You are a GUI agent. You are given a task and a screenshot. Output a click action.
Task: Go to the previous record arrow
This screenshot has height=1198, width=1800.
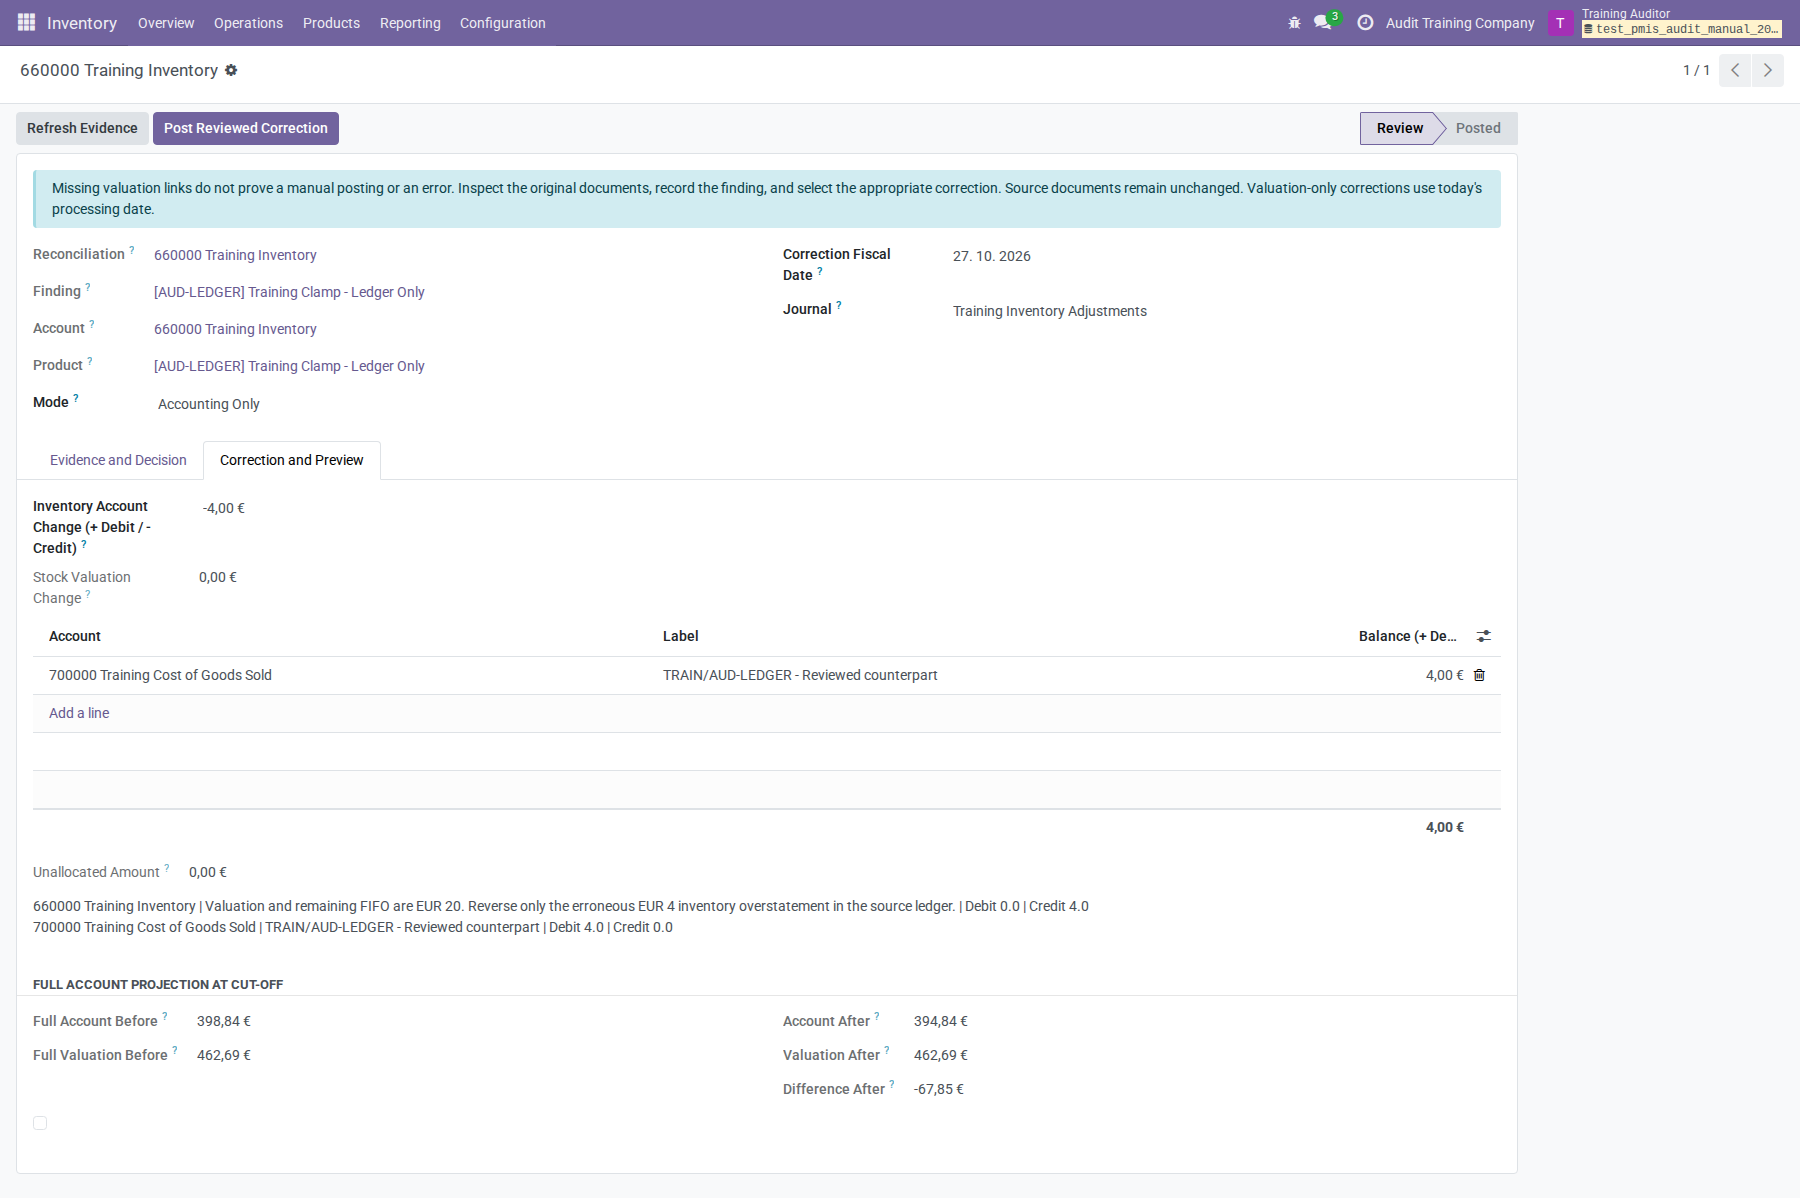click(x=1735, y=70)
